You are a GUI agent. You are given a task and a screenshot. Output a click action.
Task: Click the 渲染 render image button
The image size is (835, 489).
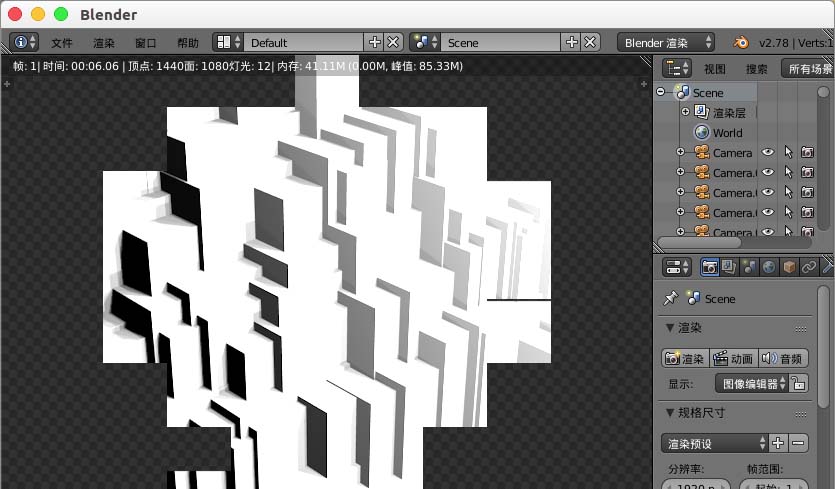(684, 358)
